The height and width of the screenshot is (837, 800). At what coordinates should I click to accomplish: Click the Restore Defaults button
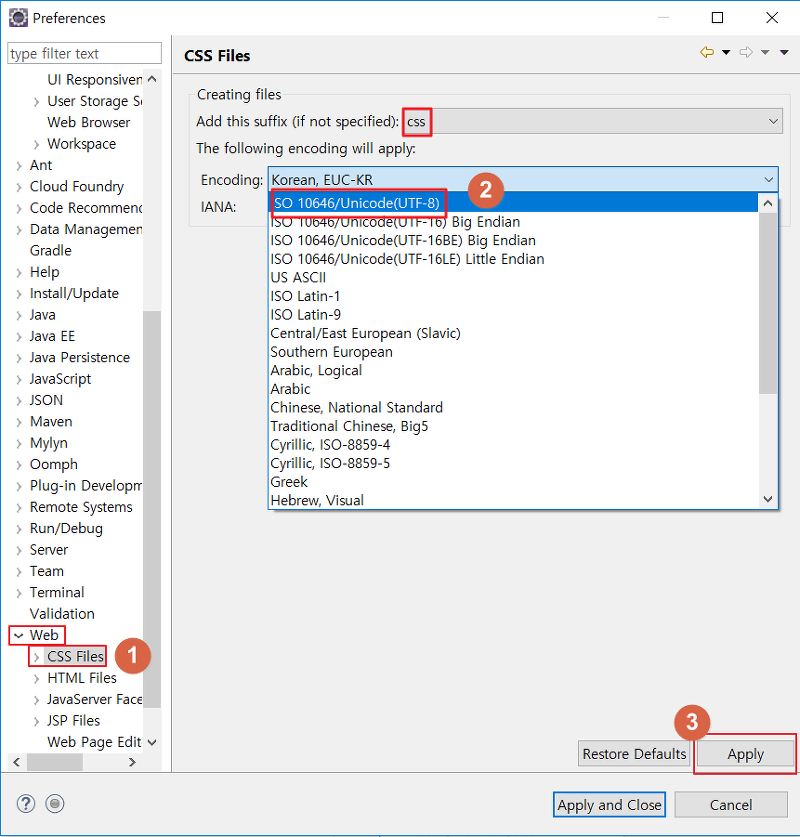click(x=634, y=754)
